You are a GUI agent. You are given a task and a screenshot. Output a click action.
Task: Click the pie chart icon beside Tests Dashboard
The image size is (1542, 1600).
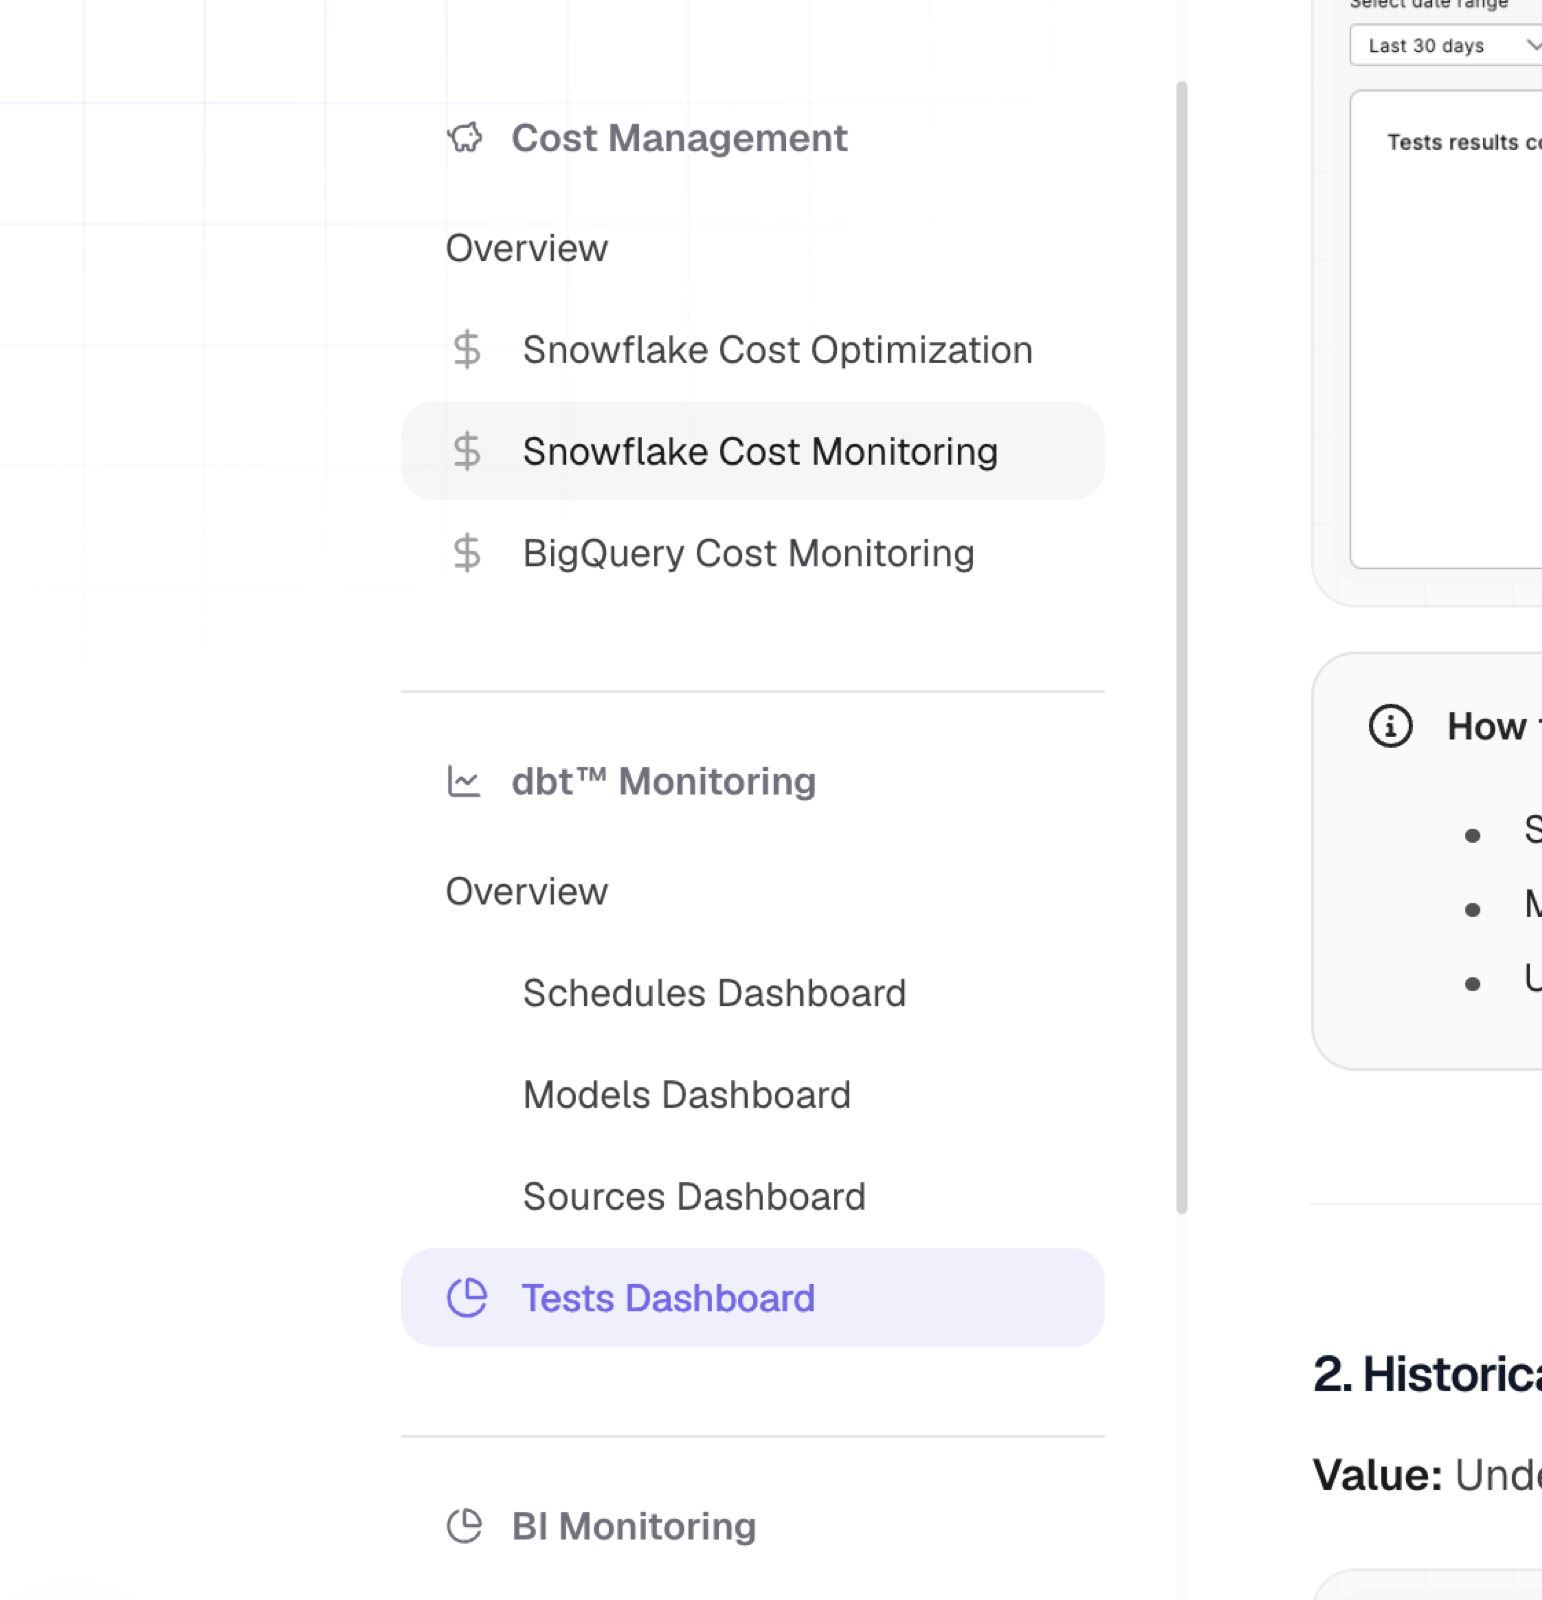(466, 1298)
